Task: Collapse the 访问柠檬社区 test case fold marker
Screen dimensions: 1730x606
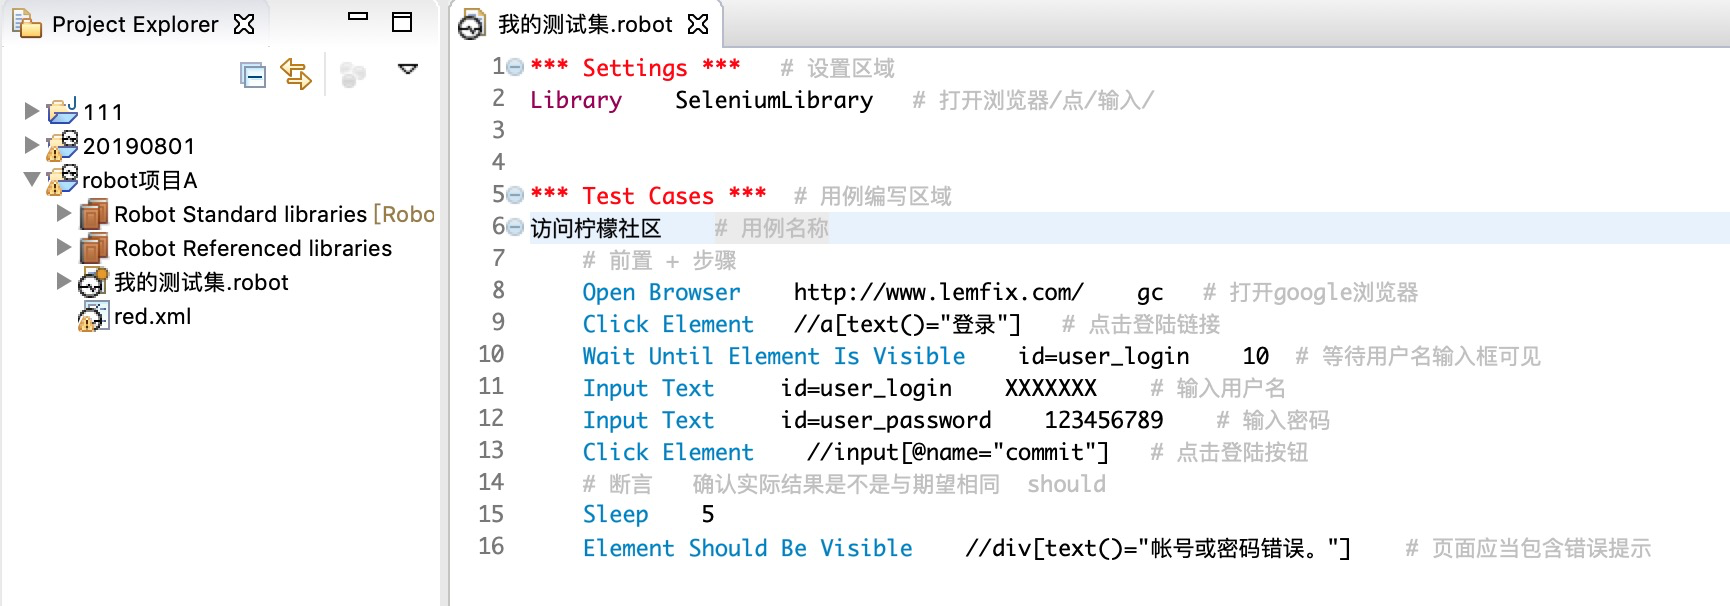Action: [515, 227]
